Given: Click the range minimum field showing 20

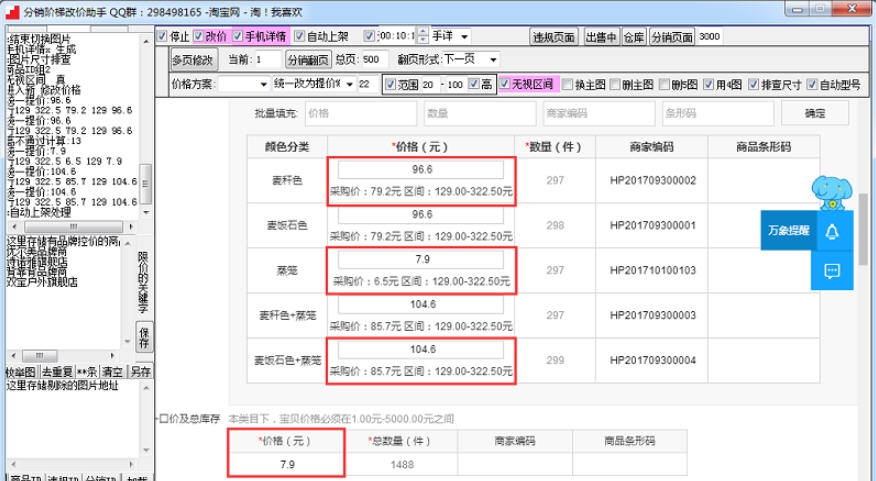Looking at the screenshot, I should tap(430, 84).
